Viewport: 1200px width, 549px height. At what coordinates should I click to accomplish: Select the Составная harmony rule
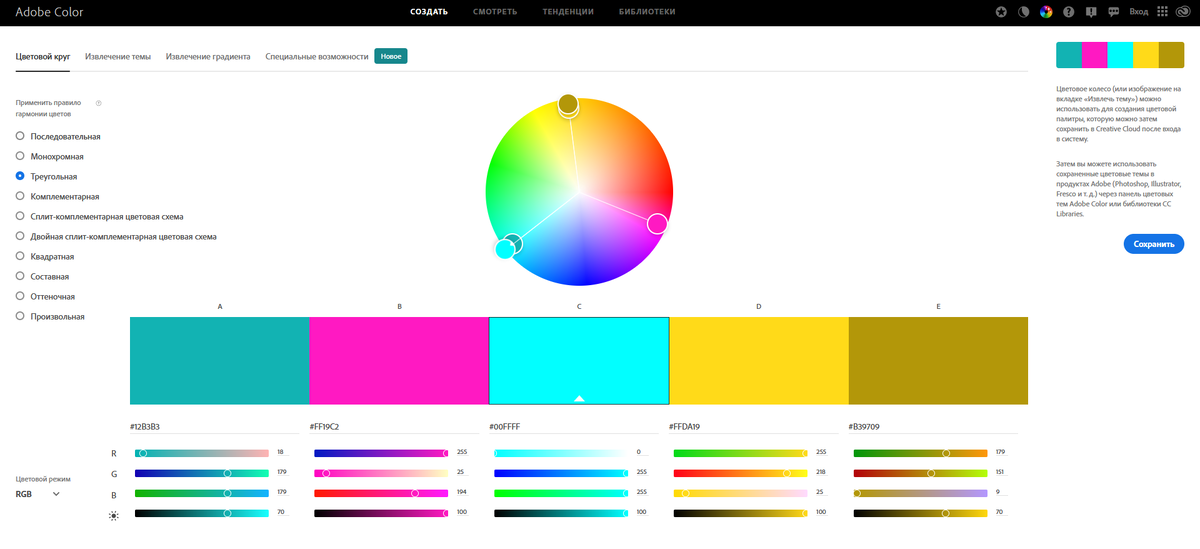tap(42, 276)
